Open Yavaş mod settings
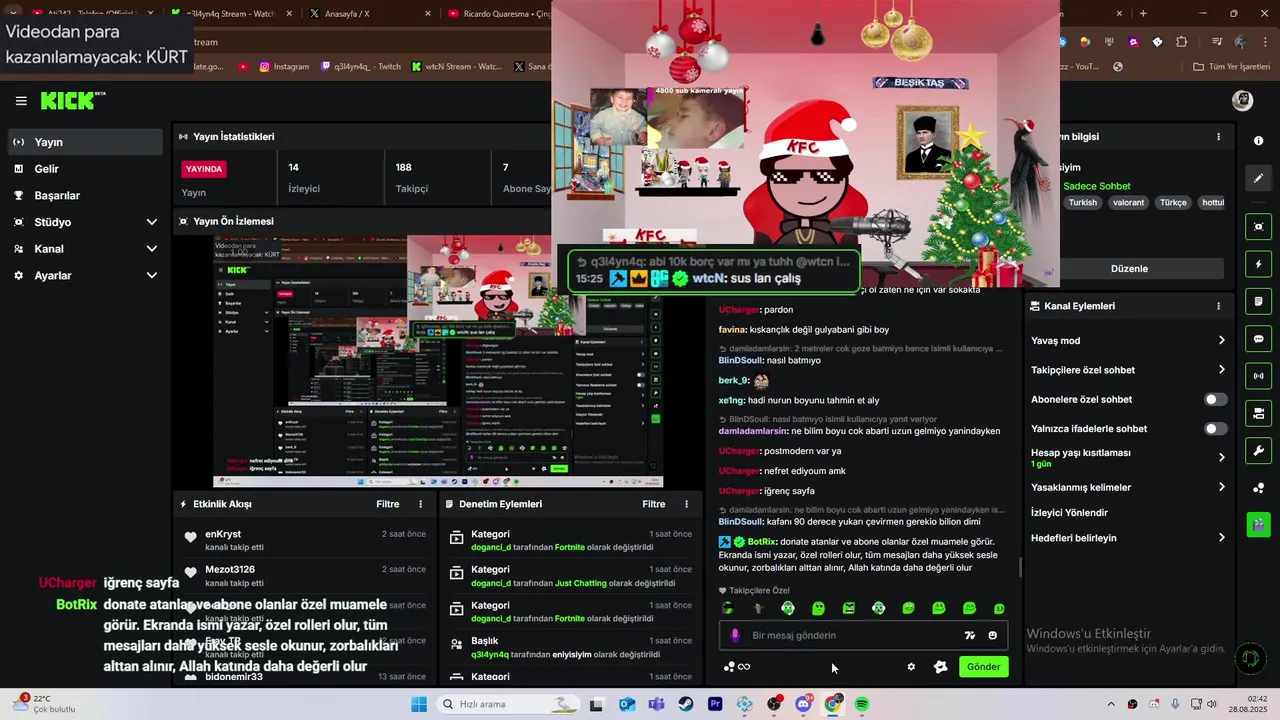1280x720 pixels. click(1128, 341)
